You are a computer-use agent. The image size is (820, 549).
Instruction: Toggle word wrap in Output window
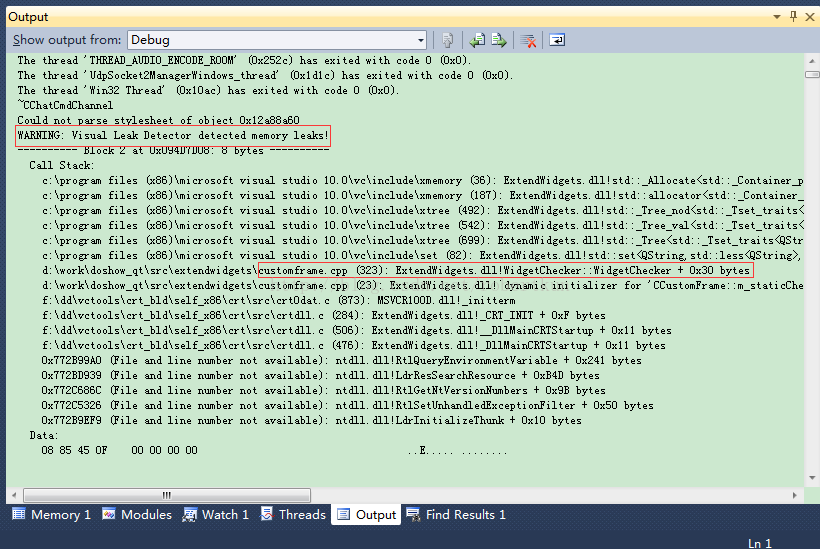[x=557, y=40]
